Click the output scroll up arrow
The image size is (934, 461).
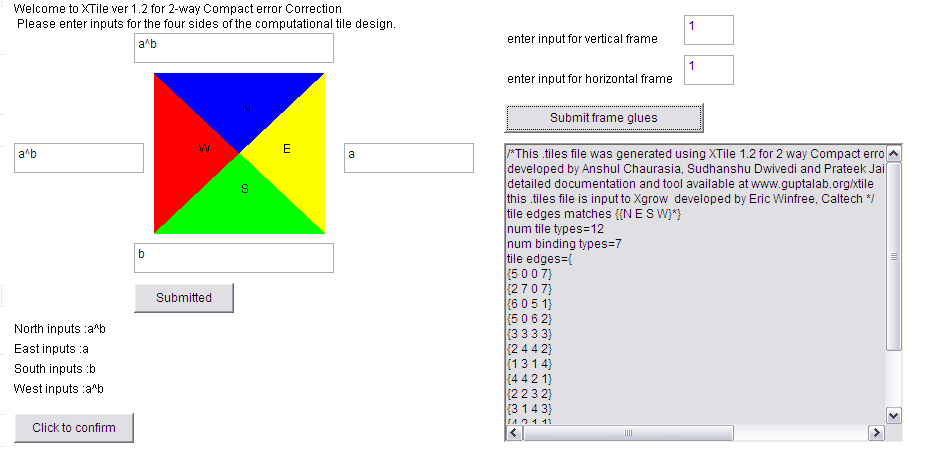(x=893, y=154)
